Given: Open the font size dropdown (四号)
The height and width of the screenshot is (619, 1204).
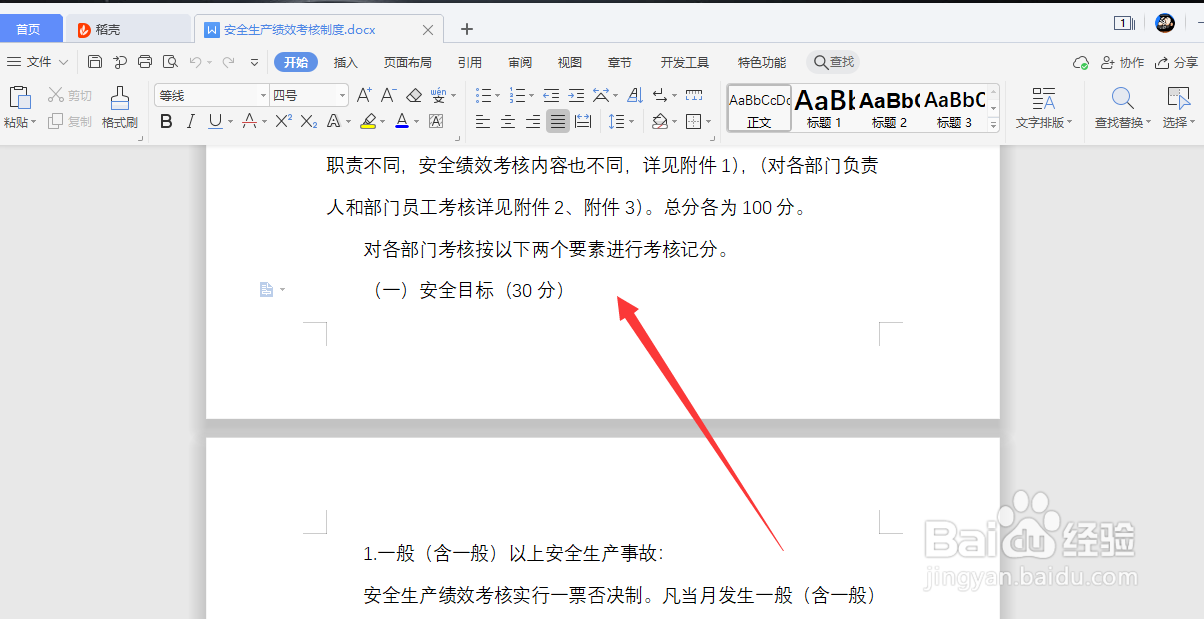Looking at the screenshot, I should [343, 95].
